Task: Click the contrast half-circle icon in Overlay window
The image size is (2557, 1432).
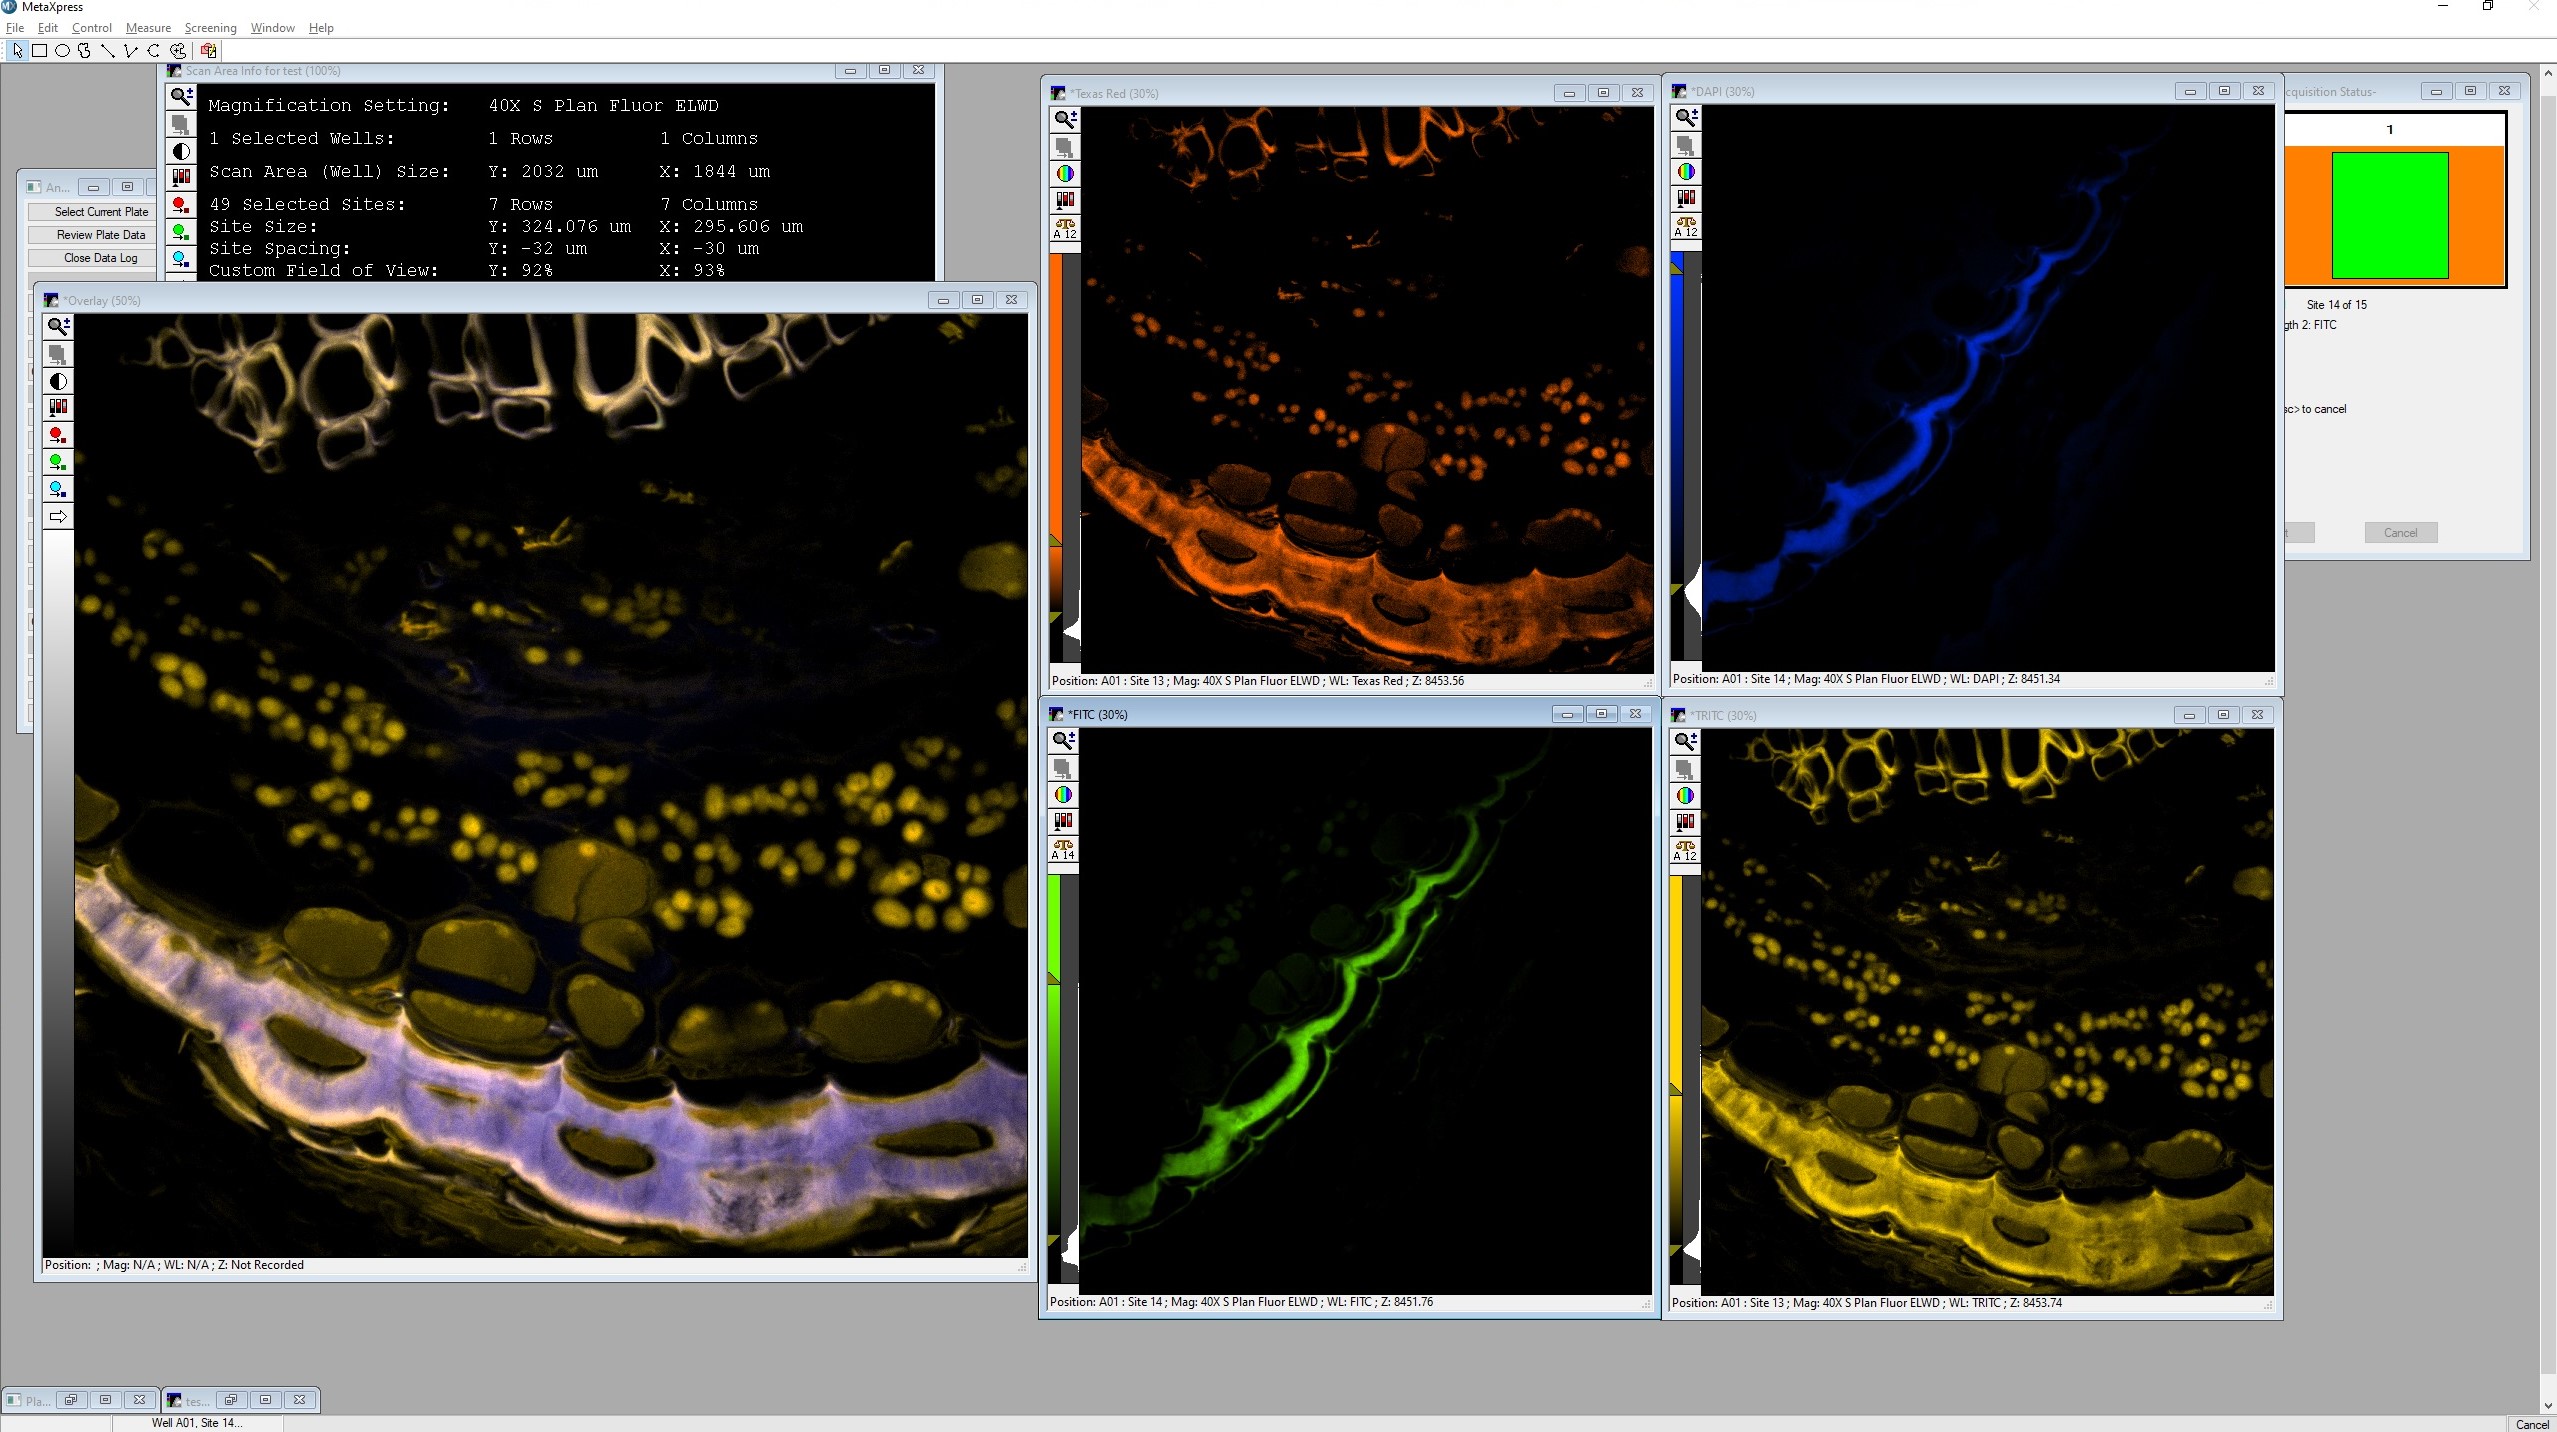Action: coord(58,381)
